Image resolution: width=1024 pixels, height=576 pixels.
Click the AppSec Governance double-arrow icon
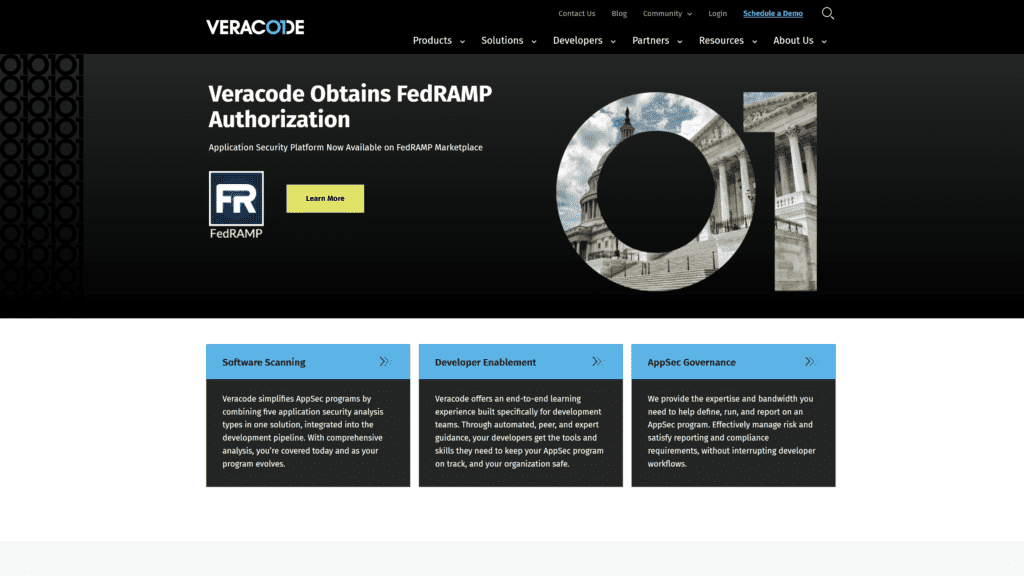pyautogui.click(x=810, y=361)
